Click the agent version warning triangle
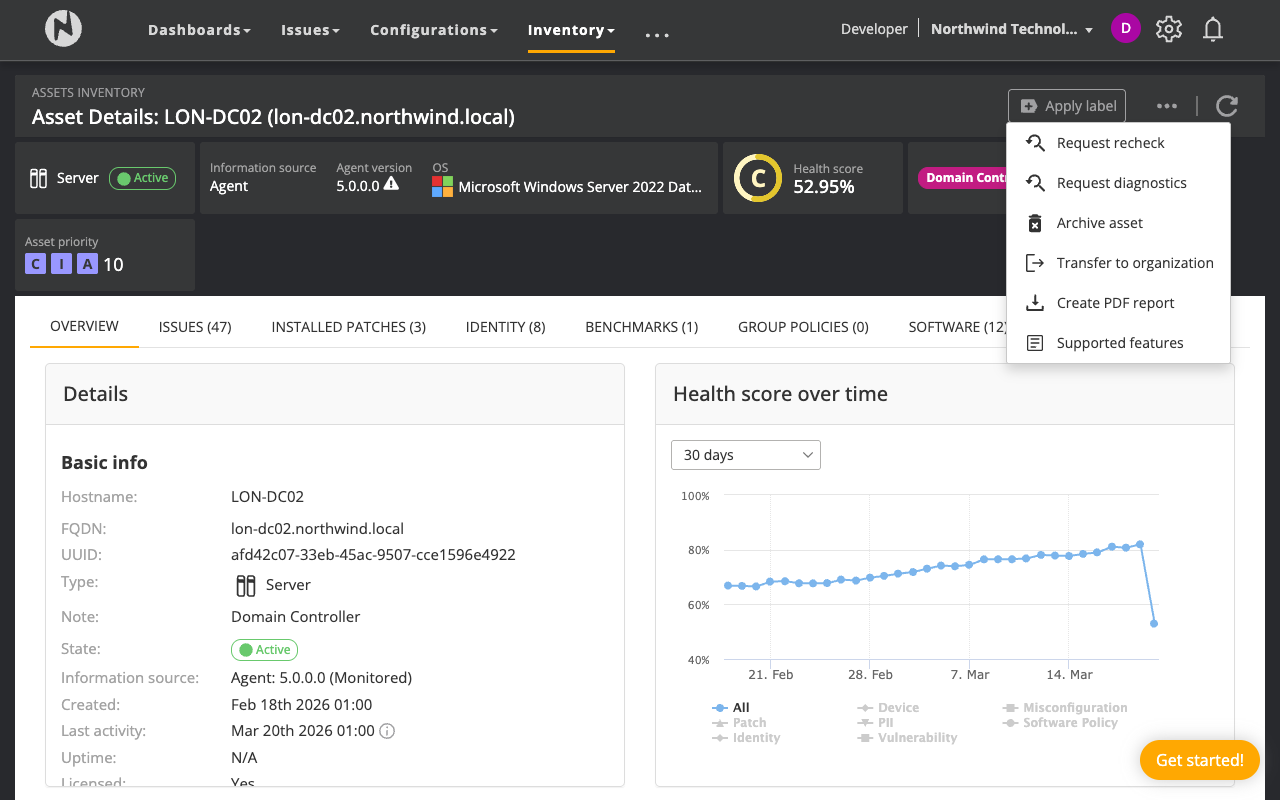The height and width of the screenshot is (800, 1280). coord(391,185)
